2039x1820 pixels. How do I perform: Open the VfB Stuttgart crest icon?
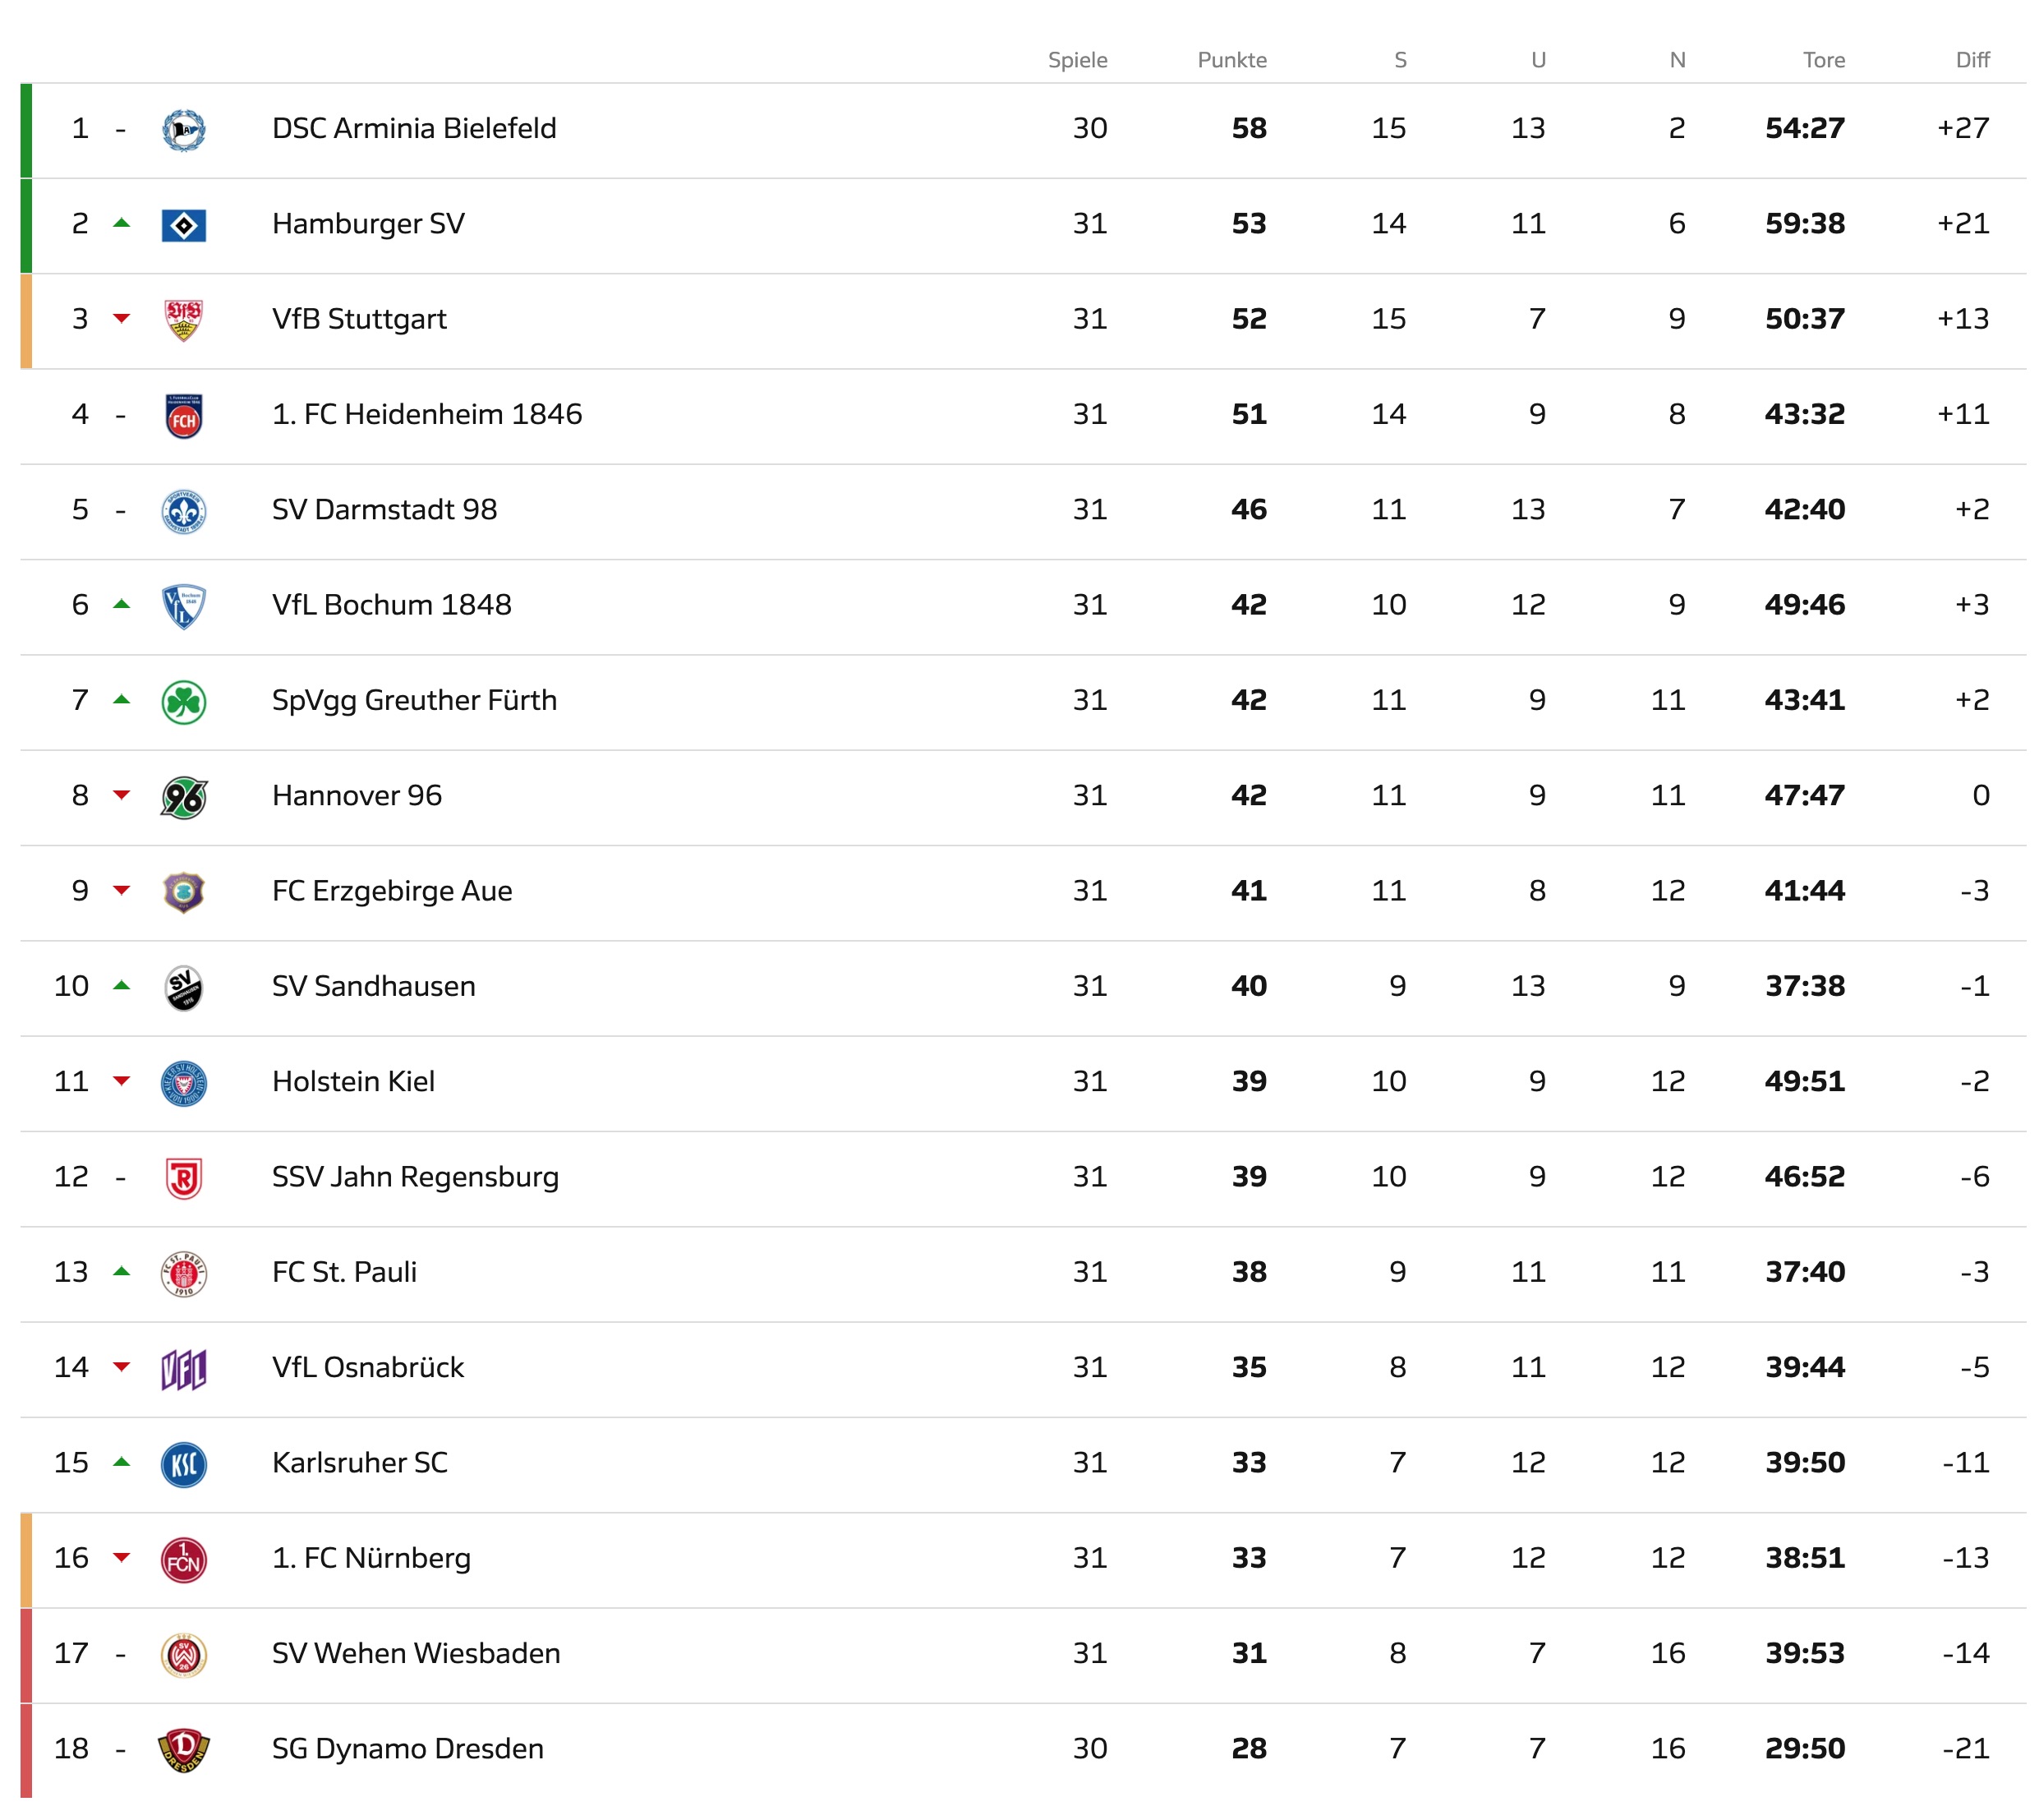[184, 320]
